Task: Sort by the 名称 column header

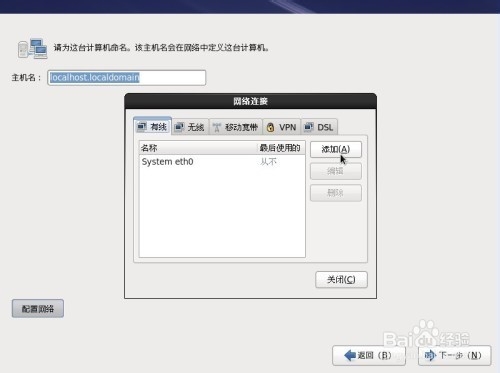Action: [198, 148]
